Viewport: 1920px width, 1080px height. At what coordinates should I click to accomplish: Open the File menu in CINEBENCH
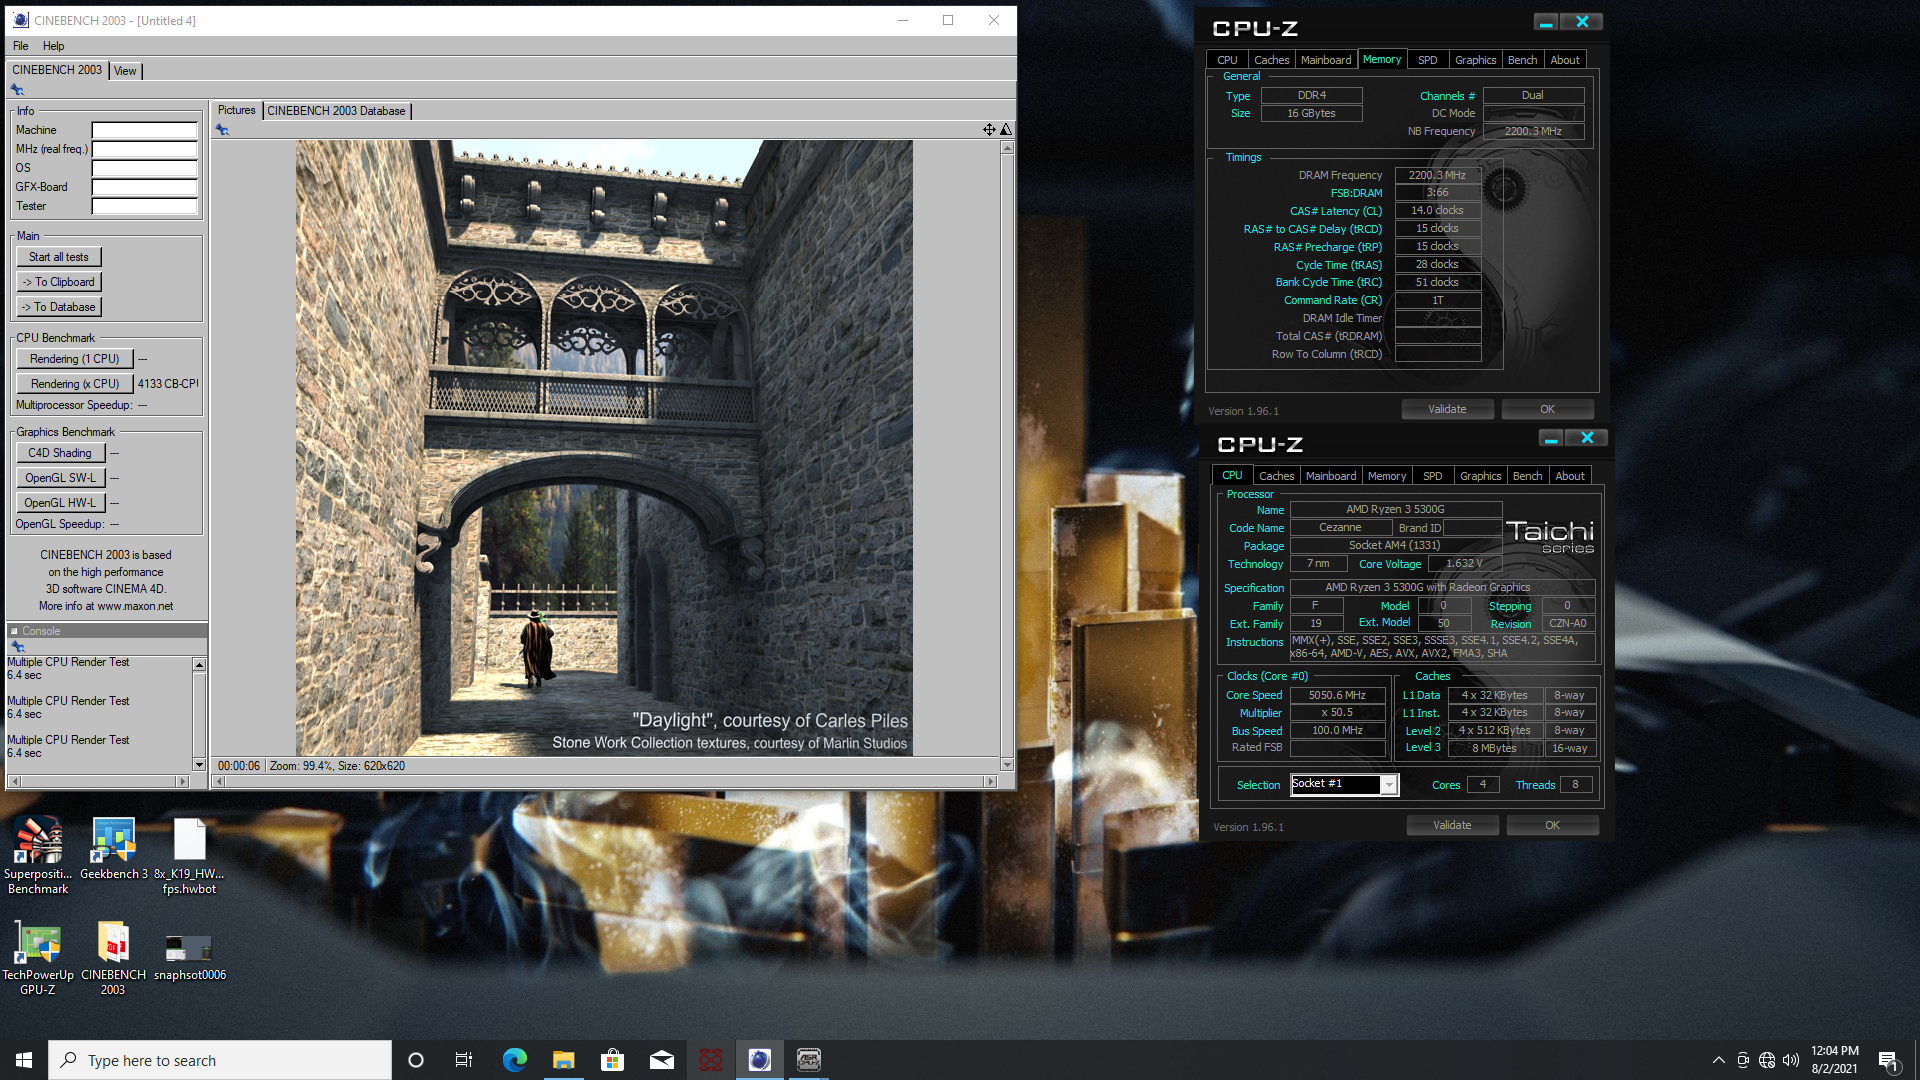(20, 46)
